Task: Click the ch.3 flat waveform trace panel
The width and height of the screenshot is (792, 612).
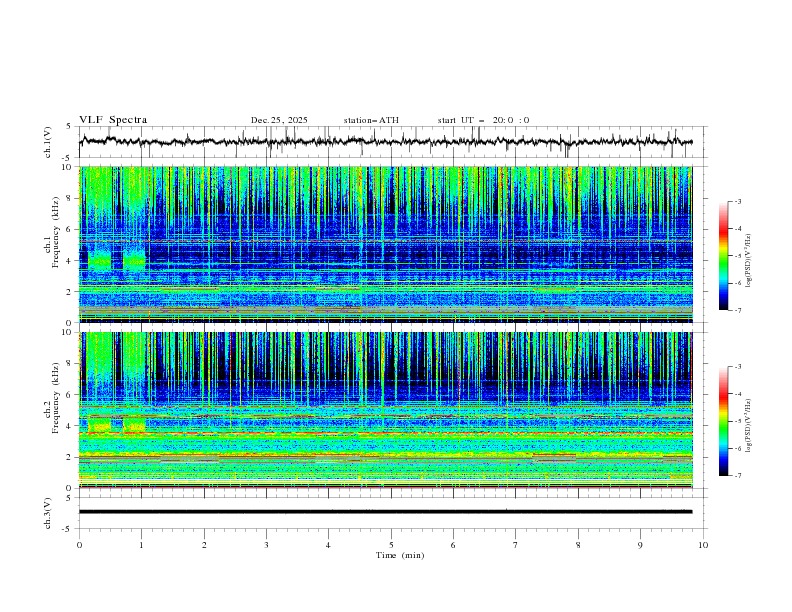Action: (393, 513)
